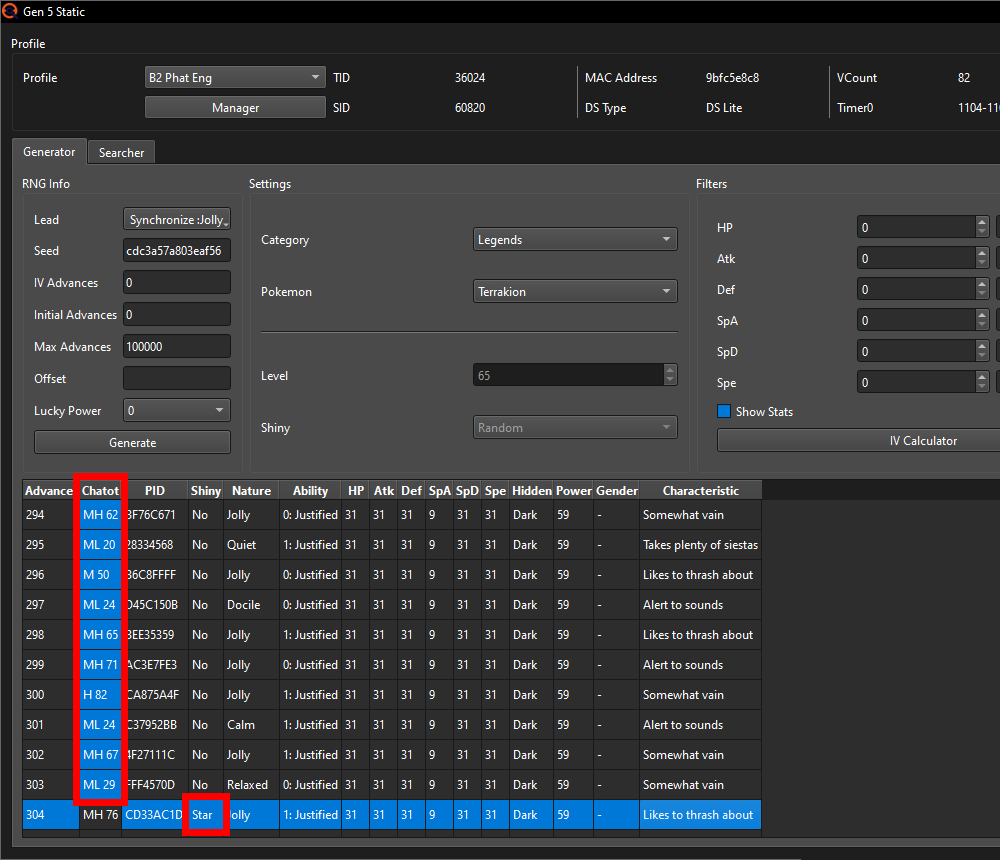The height and width of the screenshot is (860, 1000).
Task: Open the IV Calculator button
Action: click(x=922, y=440)
